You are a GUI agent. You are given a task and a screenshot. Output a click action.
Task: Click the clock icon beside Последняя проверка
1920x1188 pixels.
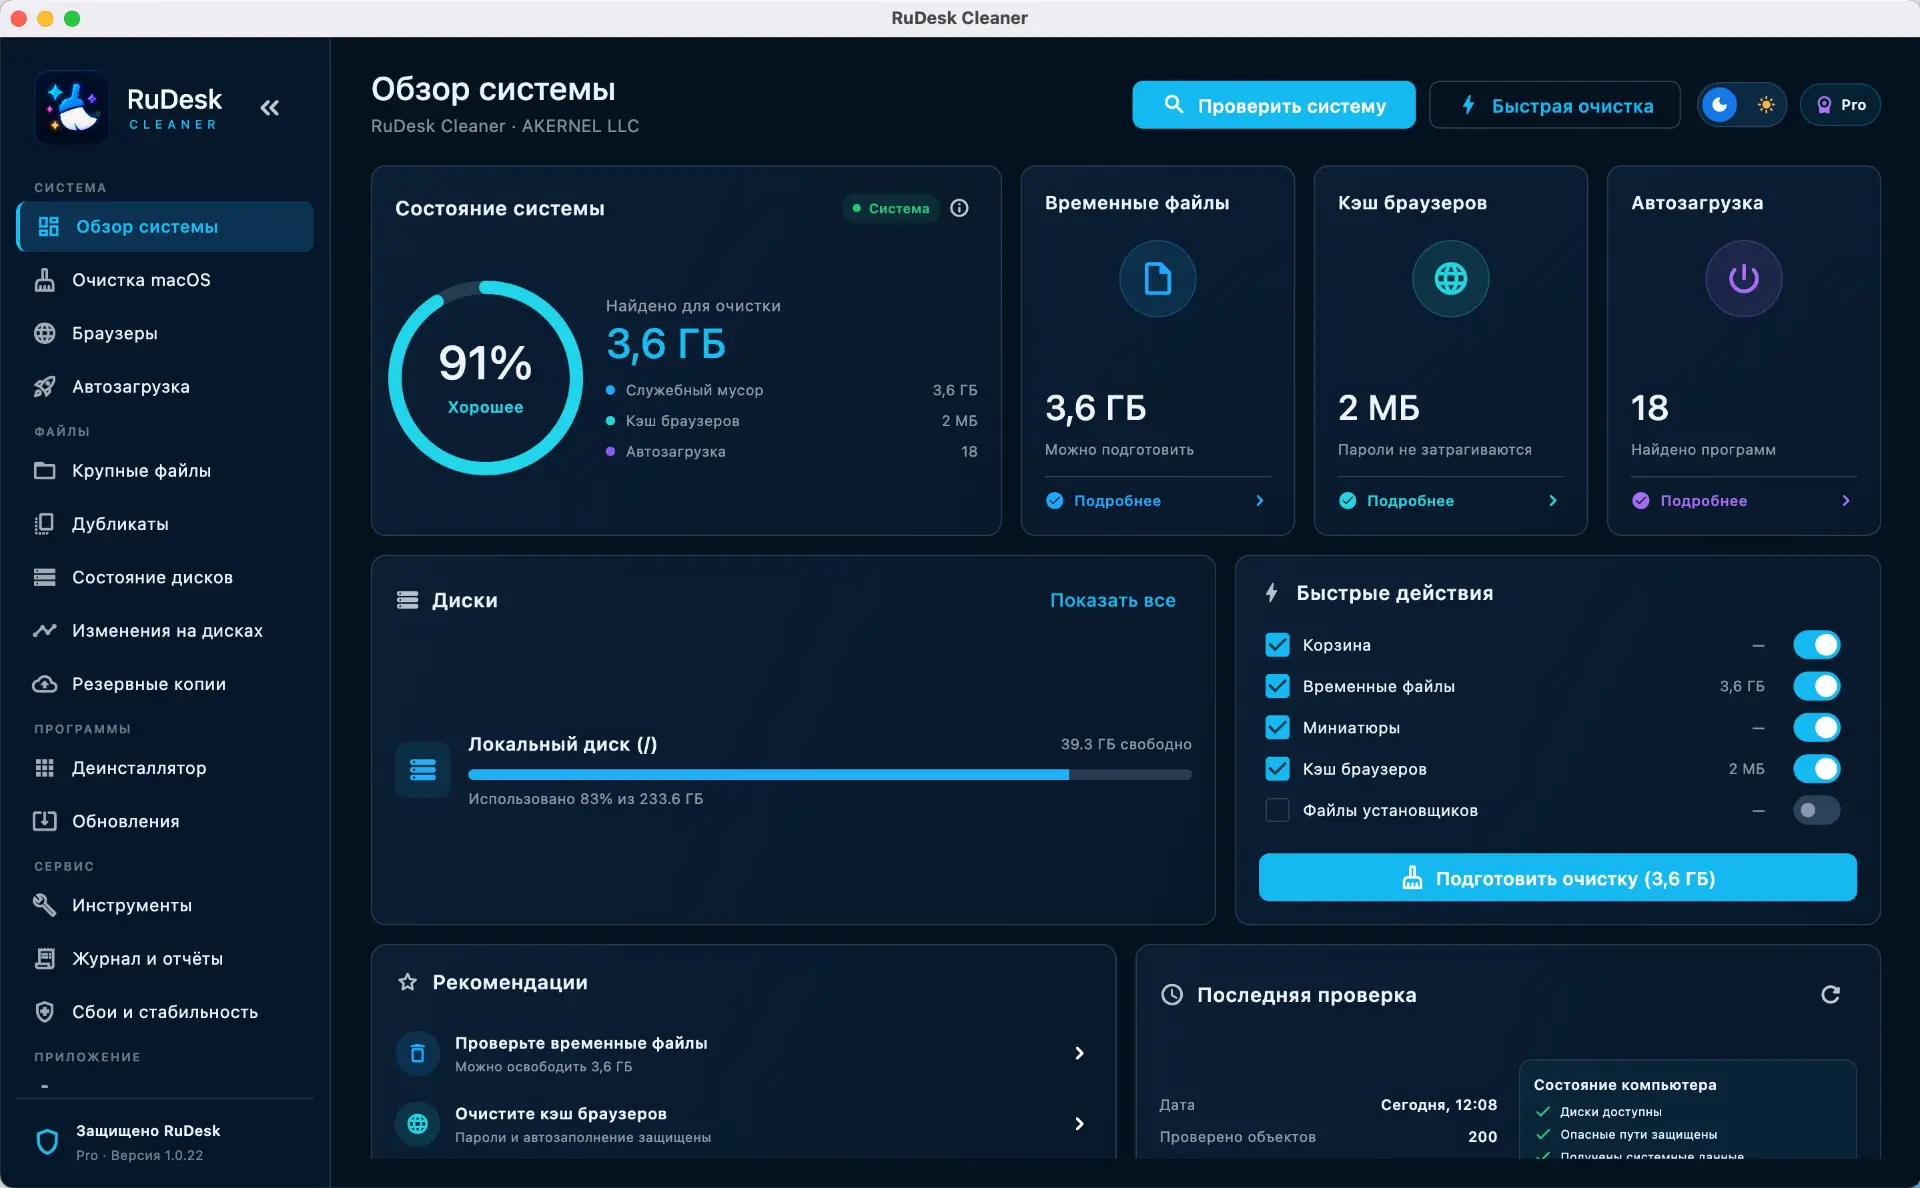(1171, 995)
